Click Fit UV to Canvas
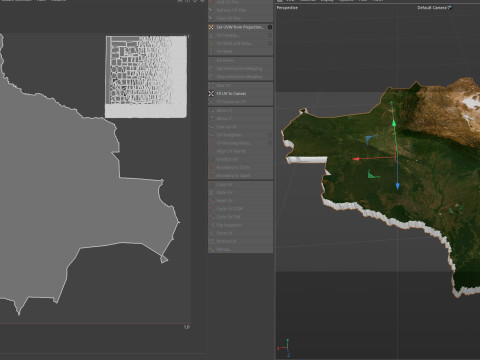The width and height of the screenshot is (480, 360). [x=240, y=94]
